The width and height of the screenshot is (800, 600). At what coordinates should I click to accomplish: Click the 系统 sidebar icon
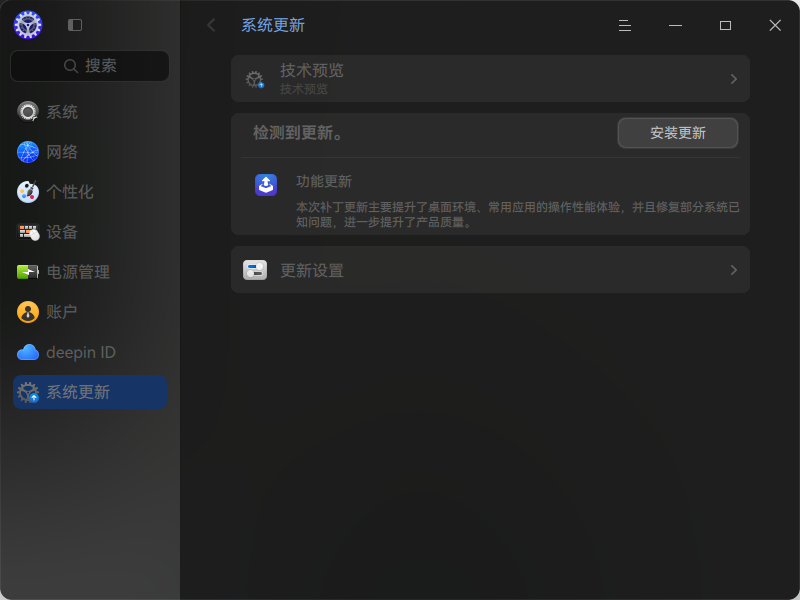[x=28, y=112]
